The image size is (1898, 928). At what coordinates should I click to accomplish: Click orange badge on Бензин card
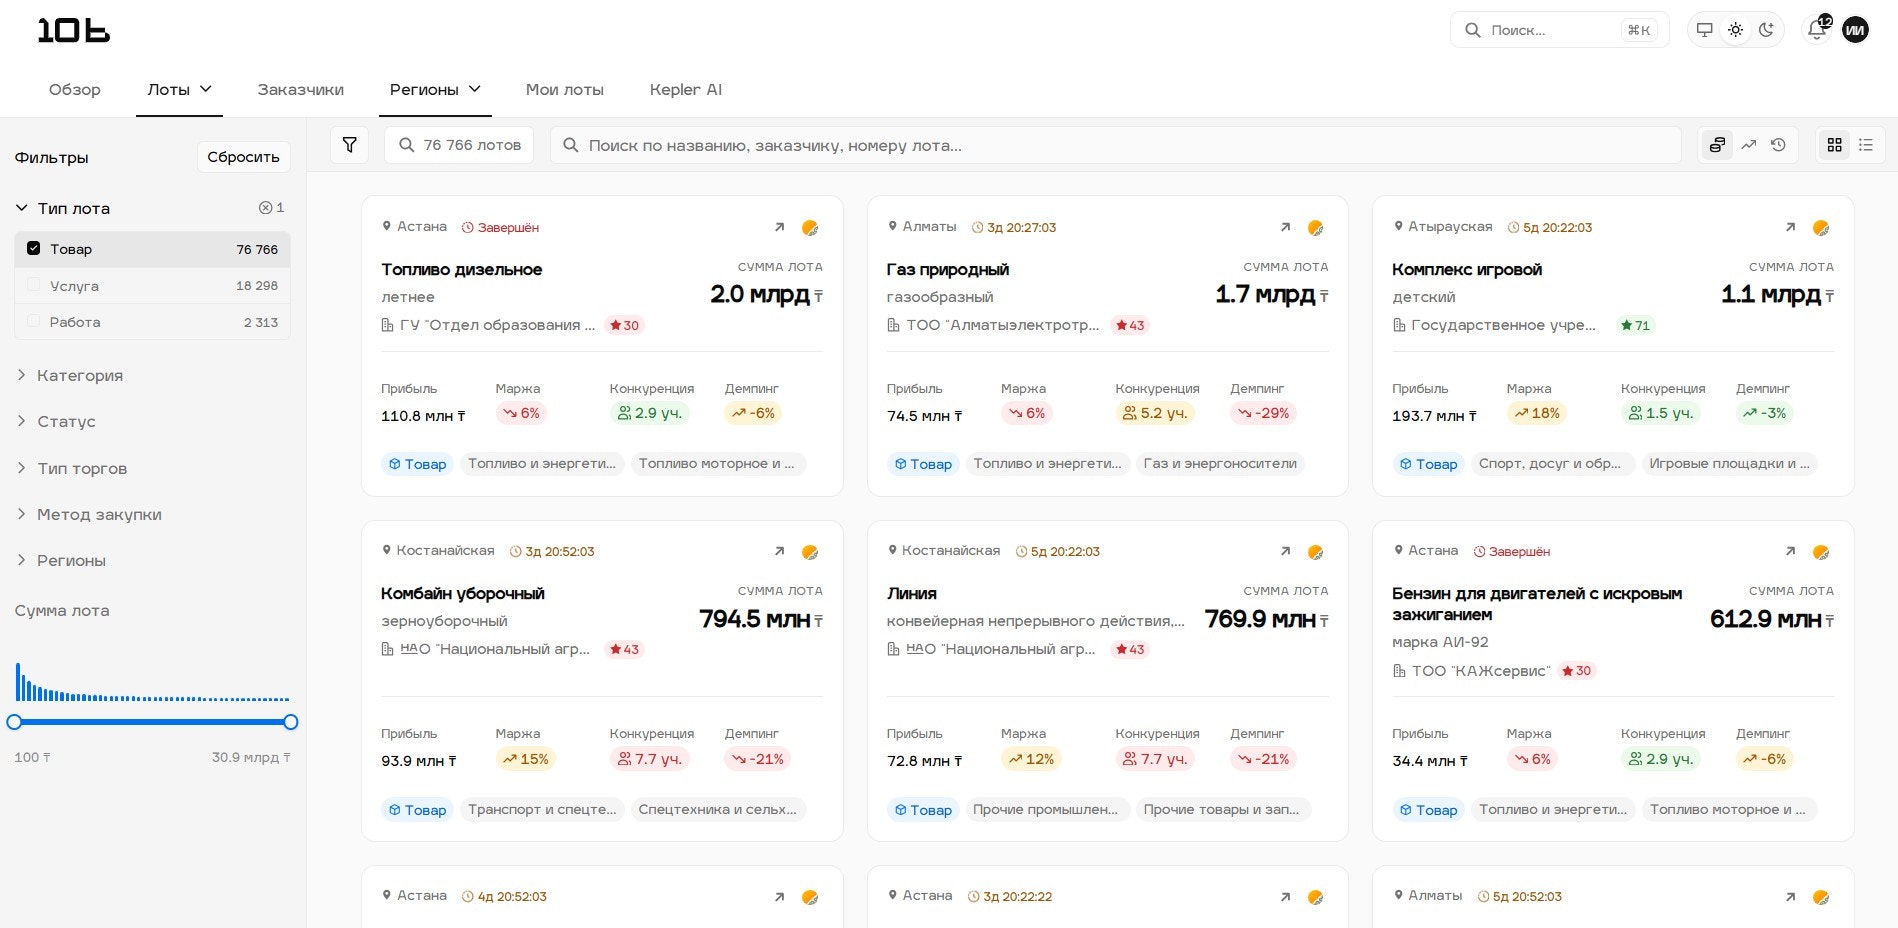point(1821,552)
